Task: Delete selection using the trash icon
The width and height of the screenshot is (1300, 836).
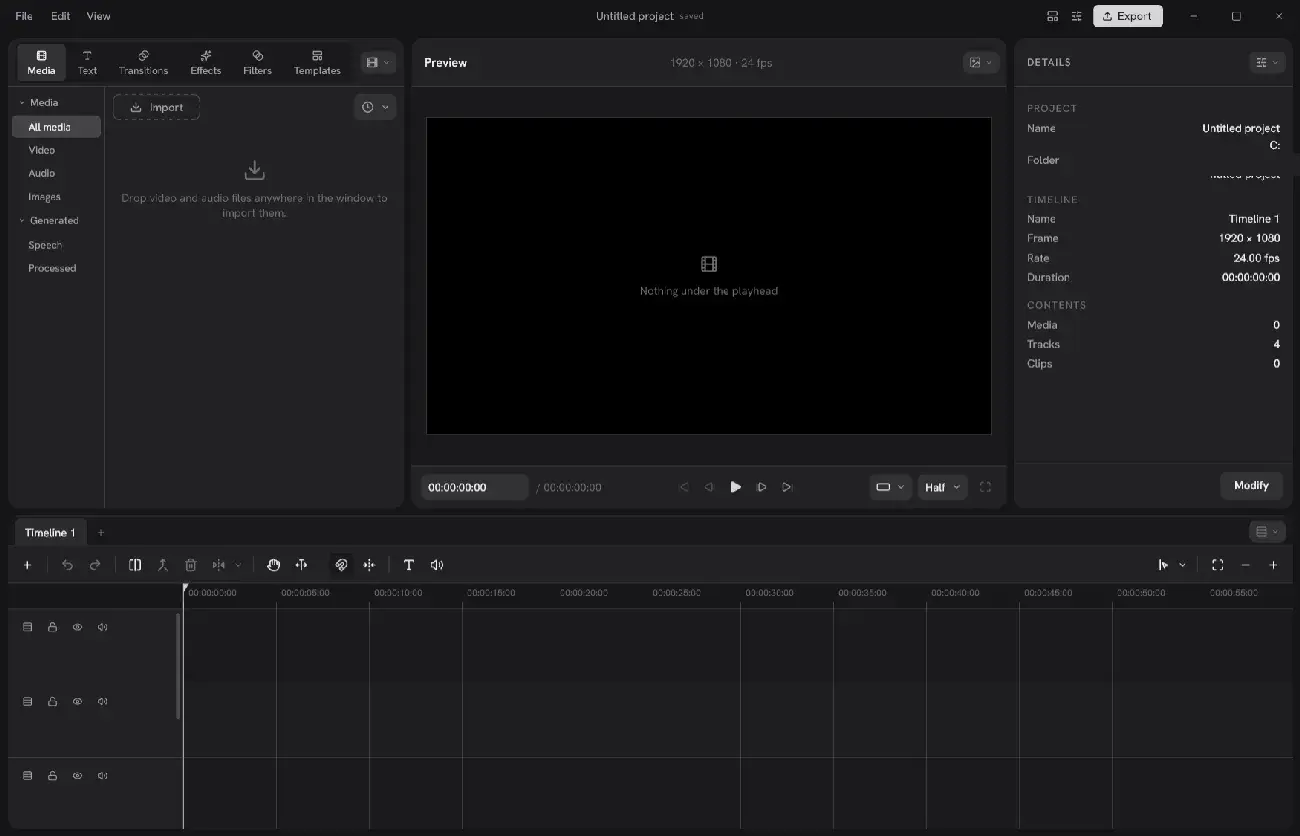Action: 191,565
